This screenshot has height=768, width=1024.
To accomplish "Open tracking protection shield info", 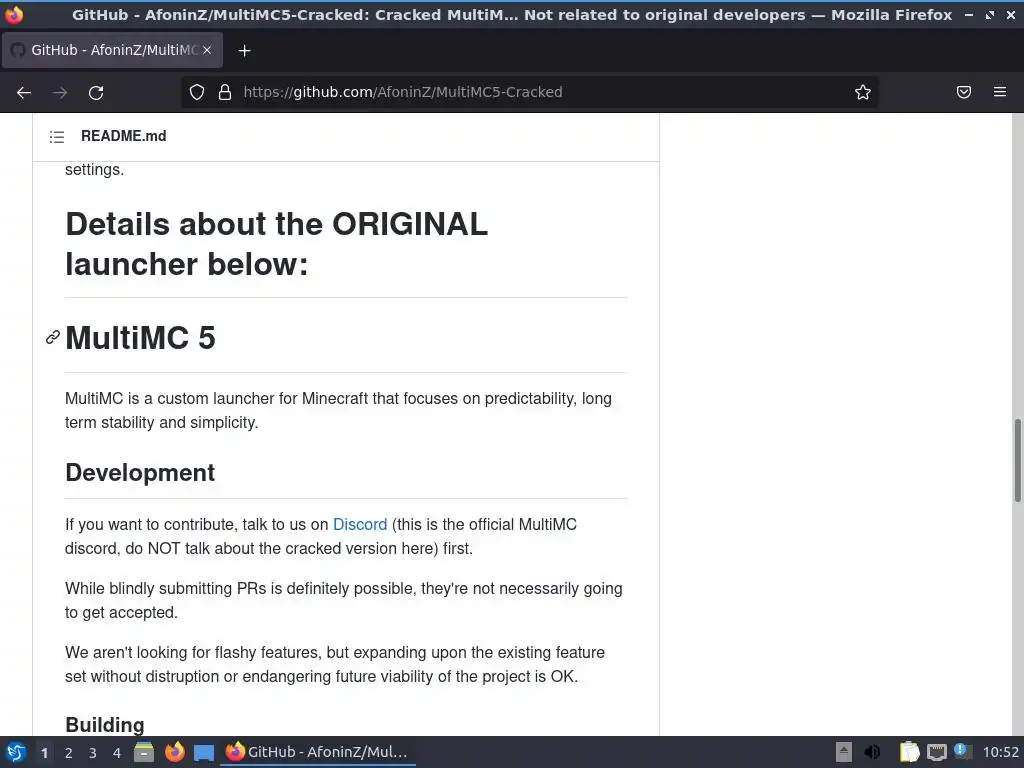I will click(197, 92).
